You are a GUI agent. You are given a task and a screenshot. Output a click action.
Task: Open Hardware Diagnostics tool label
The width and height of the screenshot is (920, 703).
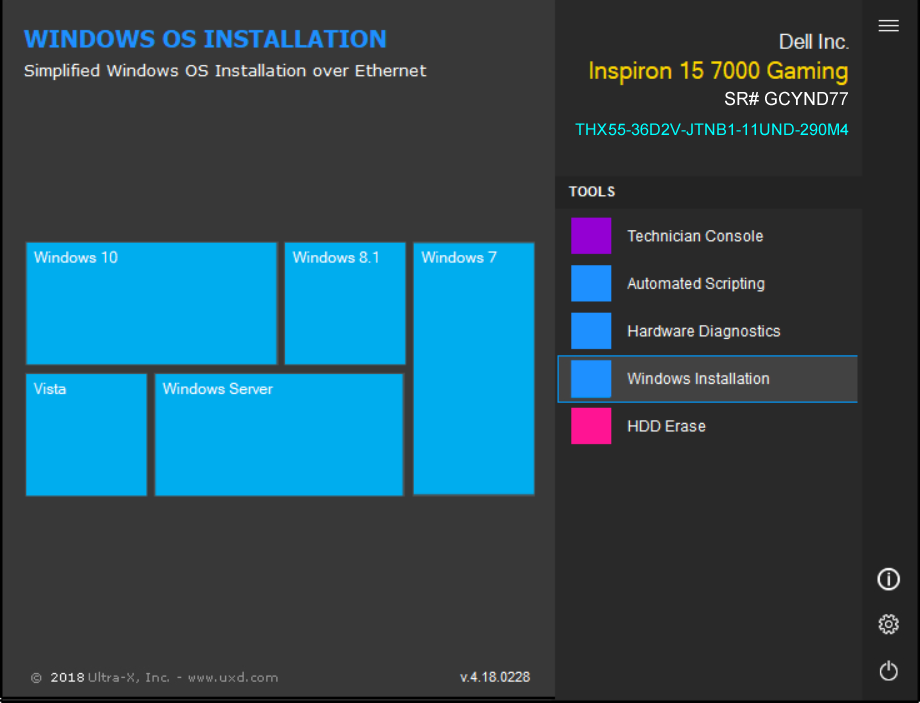pos(703,331)
